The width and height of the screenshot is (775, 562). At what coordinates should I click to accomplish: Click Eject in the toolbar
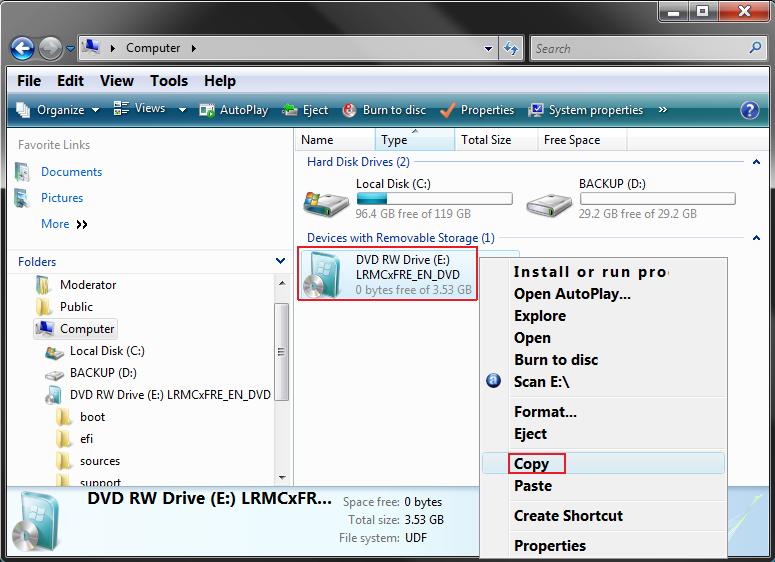point(305,110)
